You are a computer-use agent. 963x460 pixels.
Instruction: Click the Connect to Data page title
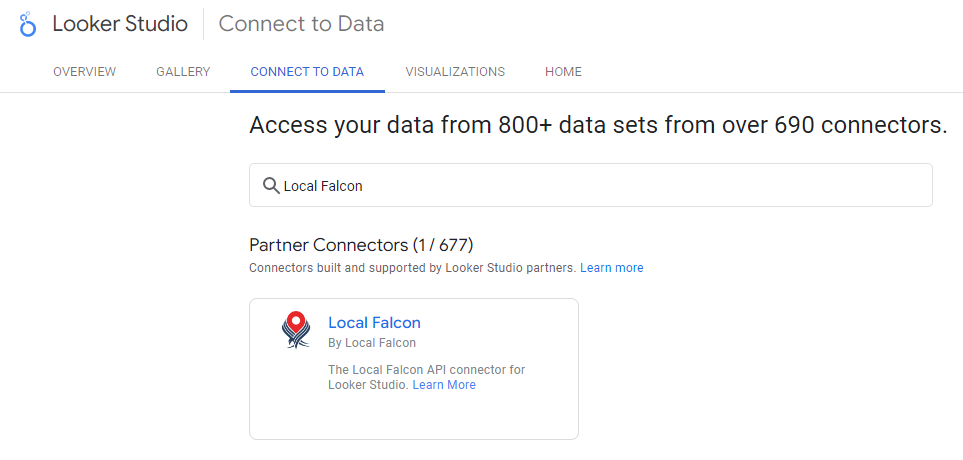302,24
